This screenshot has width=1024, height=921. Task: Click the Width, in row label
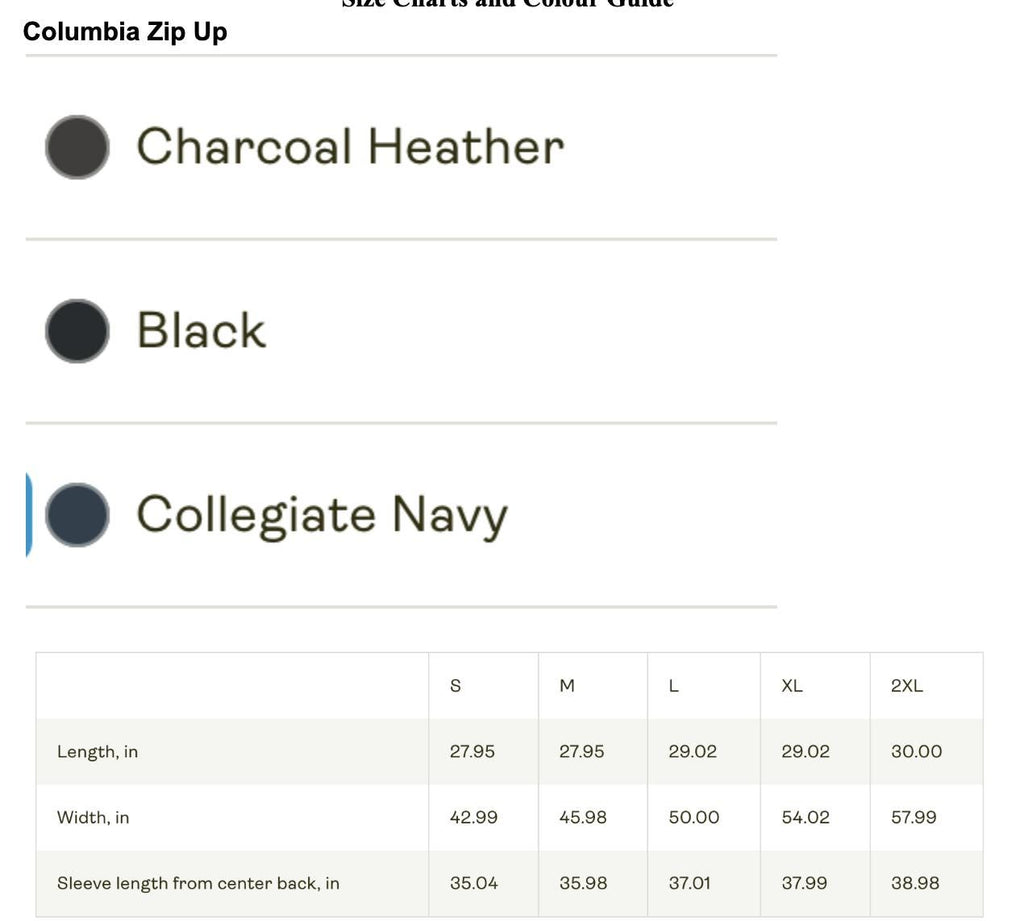tap(93, 818)
